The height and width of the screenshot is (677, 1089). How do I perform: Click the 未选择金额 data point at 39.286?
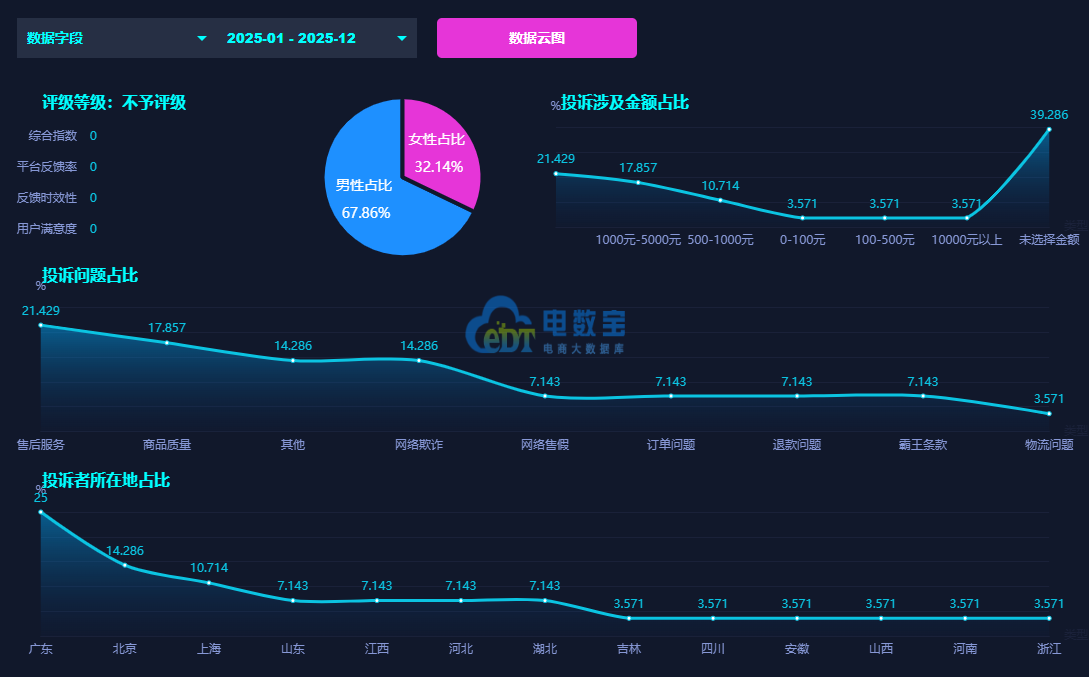pyautogui.click(x=1049, y=129)
